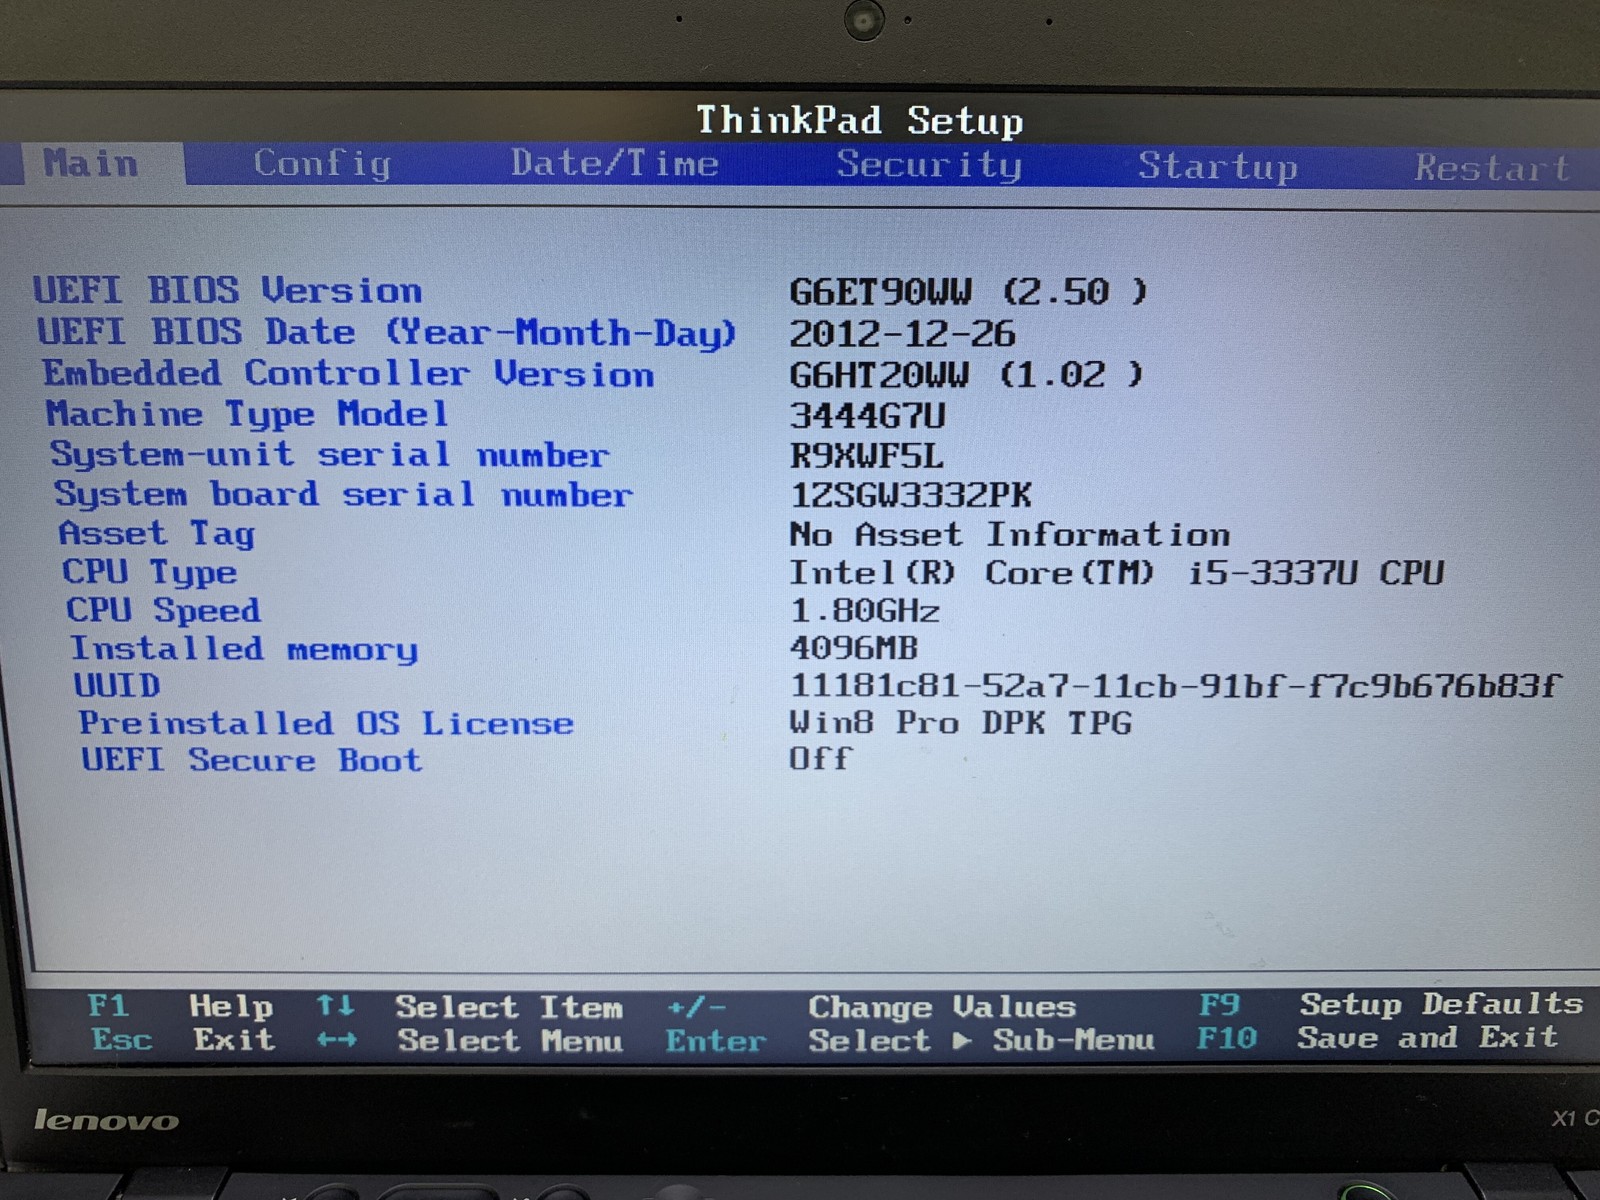Select System-unit serial number label
This screenshot has height=1200, width=1600.
329,454
